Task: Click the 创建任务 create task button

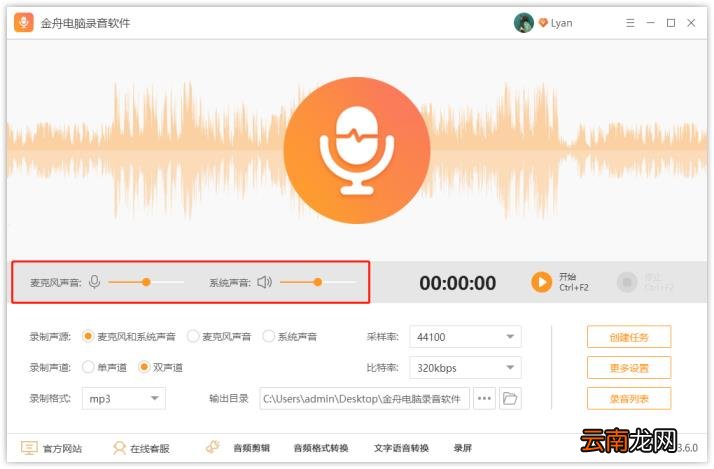Action: pyautogui.click(x=629, y=337)
